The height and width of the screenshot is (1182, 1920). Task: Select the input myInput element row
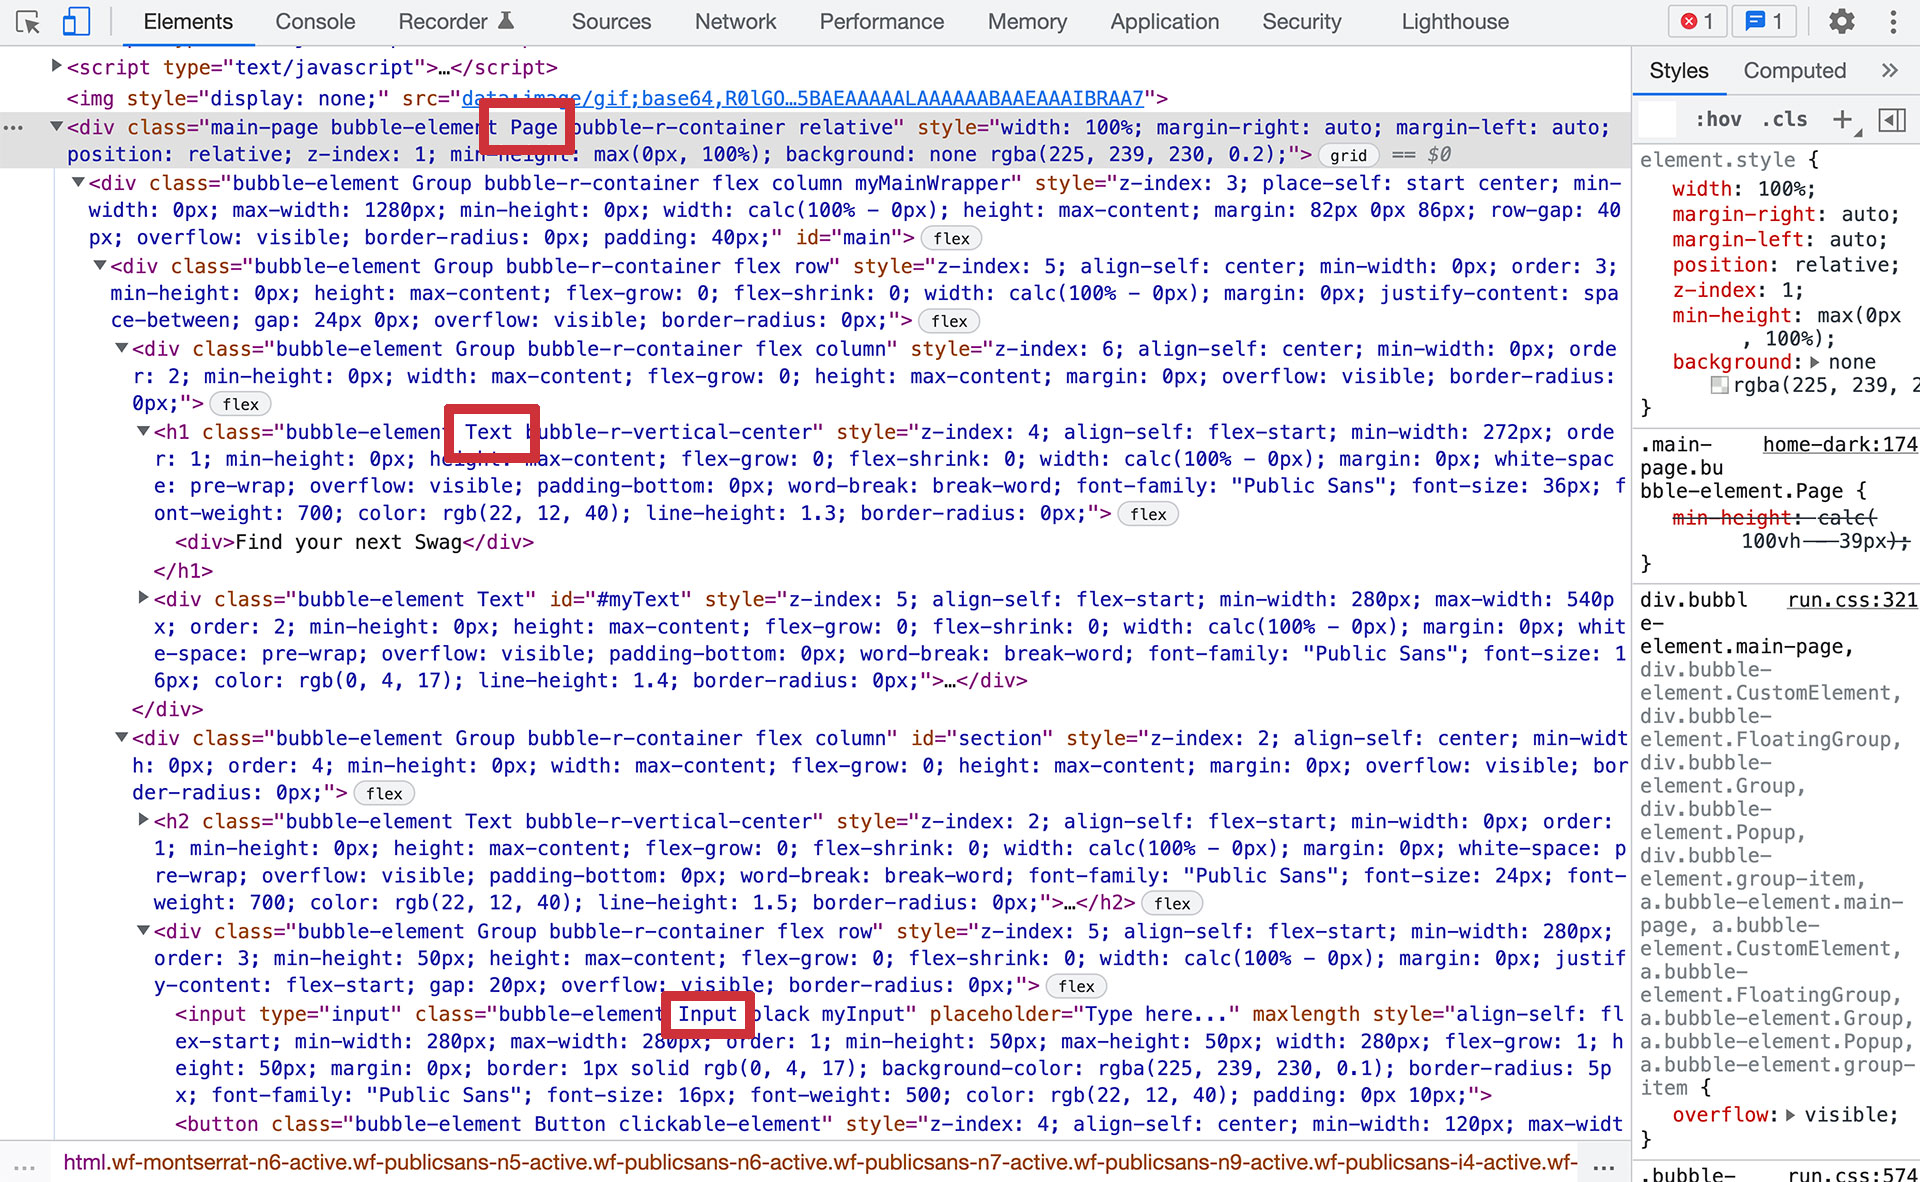point(900,1055)
